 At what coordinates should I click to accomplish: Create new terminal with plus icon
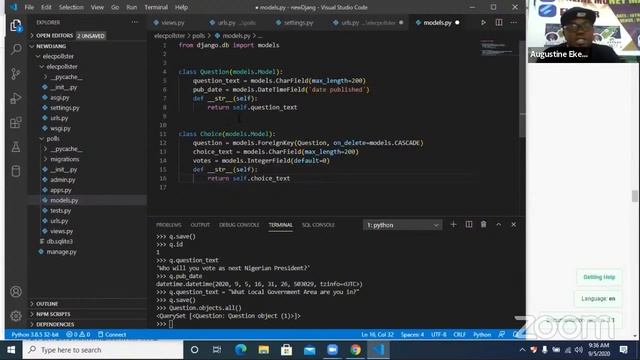click(x=453, y=224)
